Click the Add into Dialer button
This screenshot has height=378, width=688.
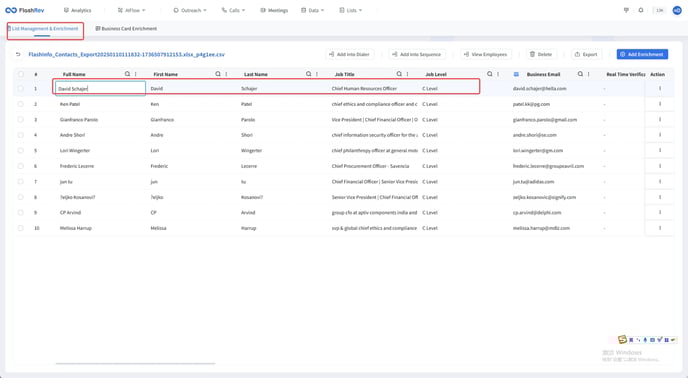[349, 54]
